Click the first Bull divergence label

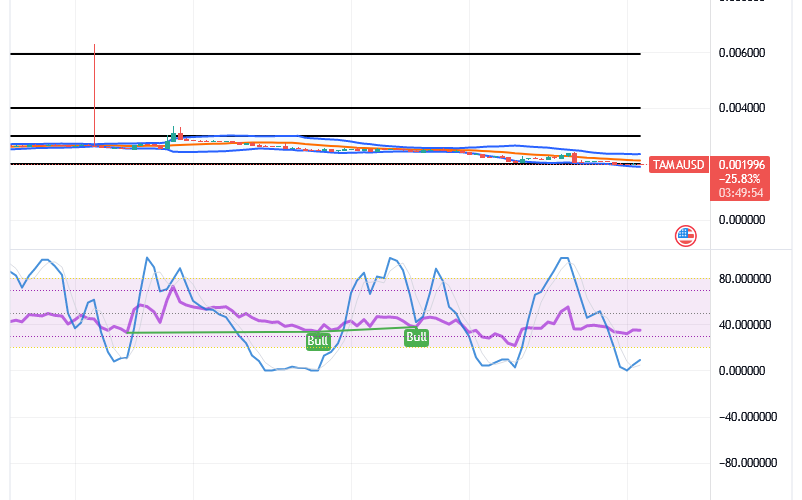[318, 341]
